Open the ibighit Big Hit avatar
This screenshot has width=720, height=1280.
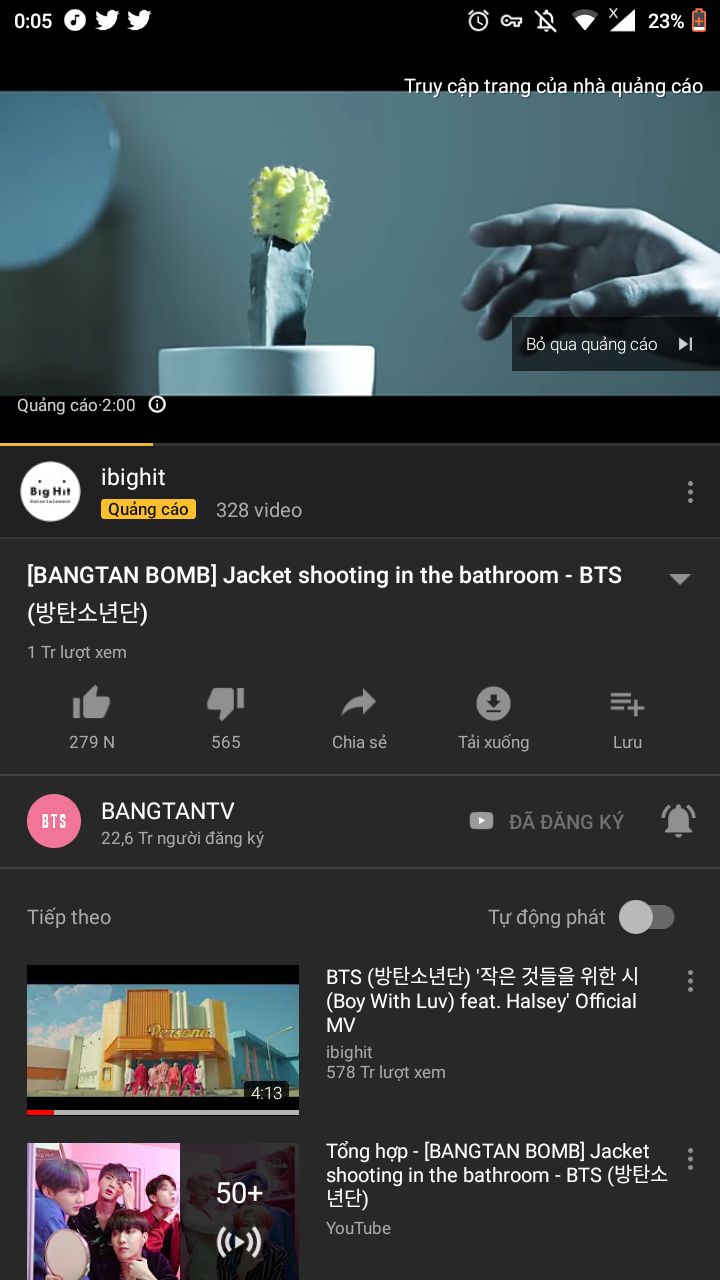[x=50, y=491]
